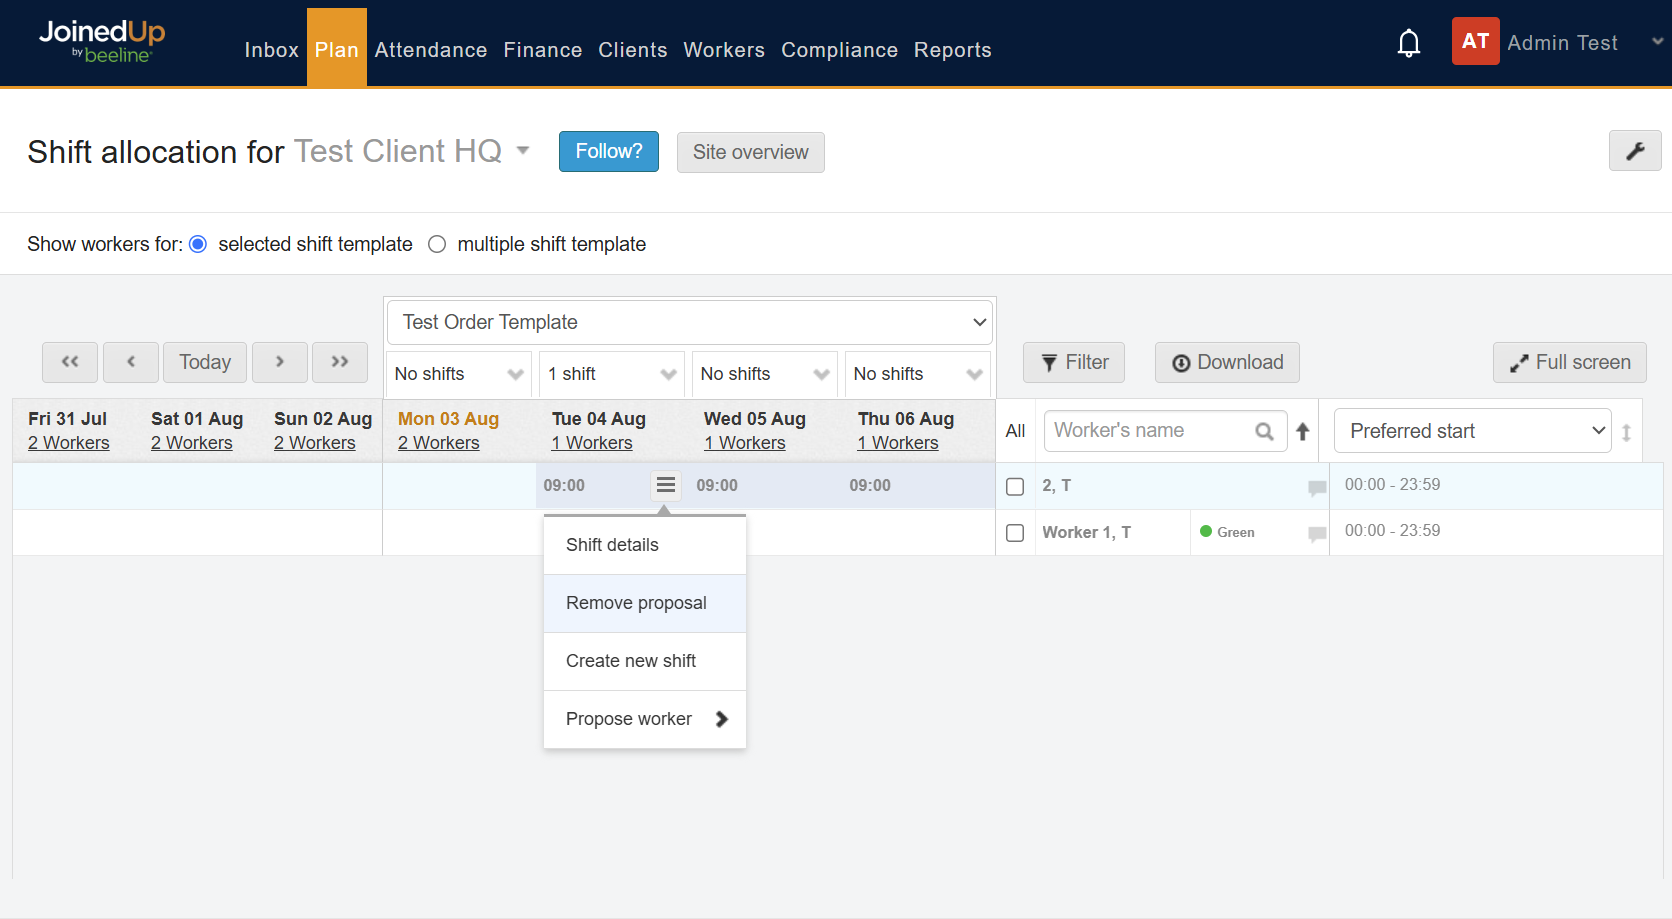Viewport: 1672px width, 919px height.
Task: Select the 'multiple shift template' radio
Action: click(x=437, y=244)
